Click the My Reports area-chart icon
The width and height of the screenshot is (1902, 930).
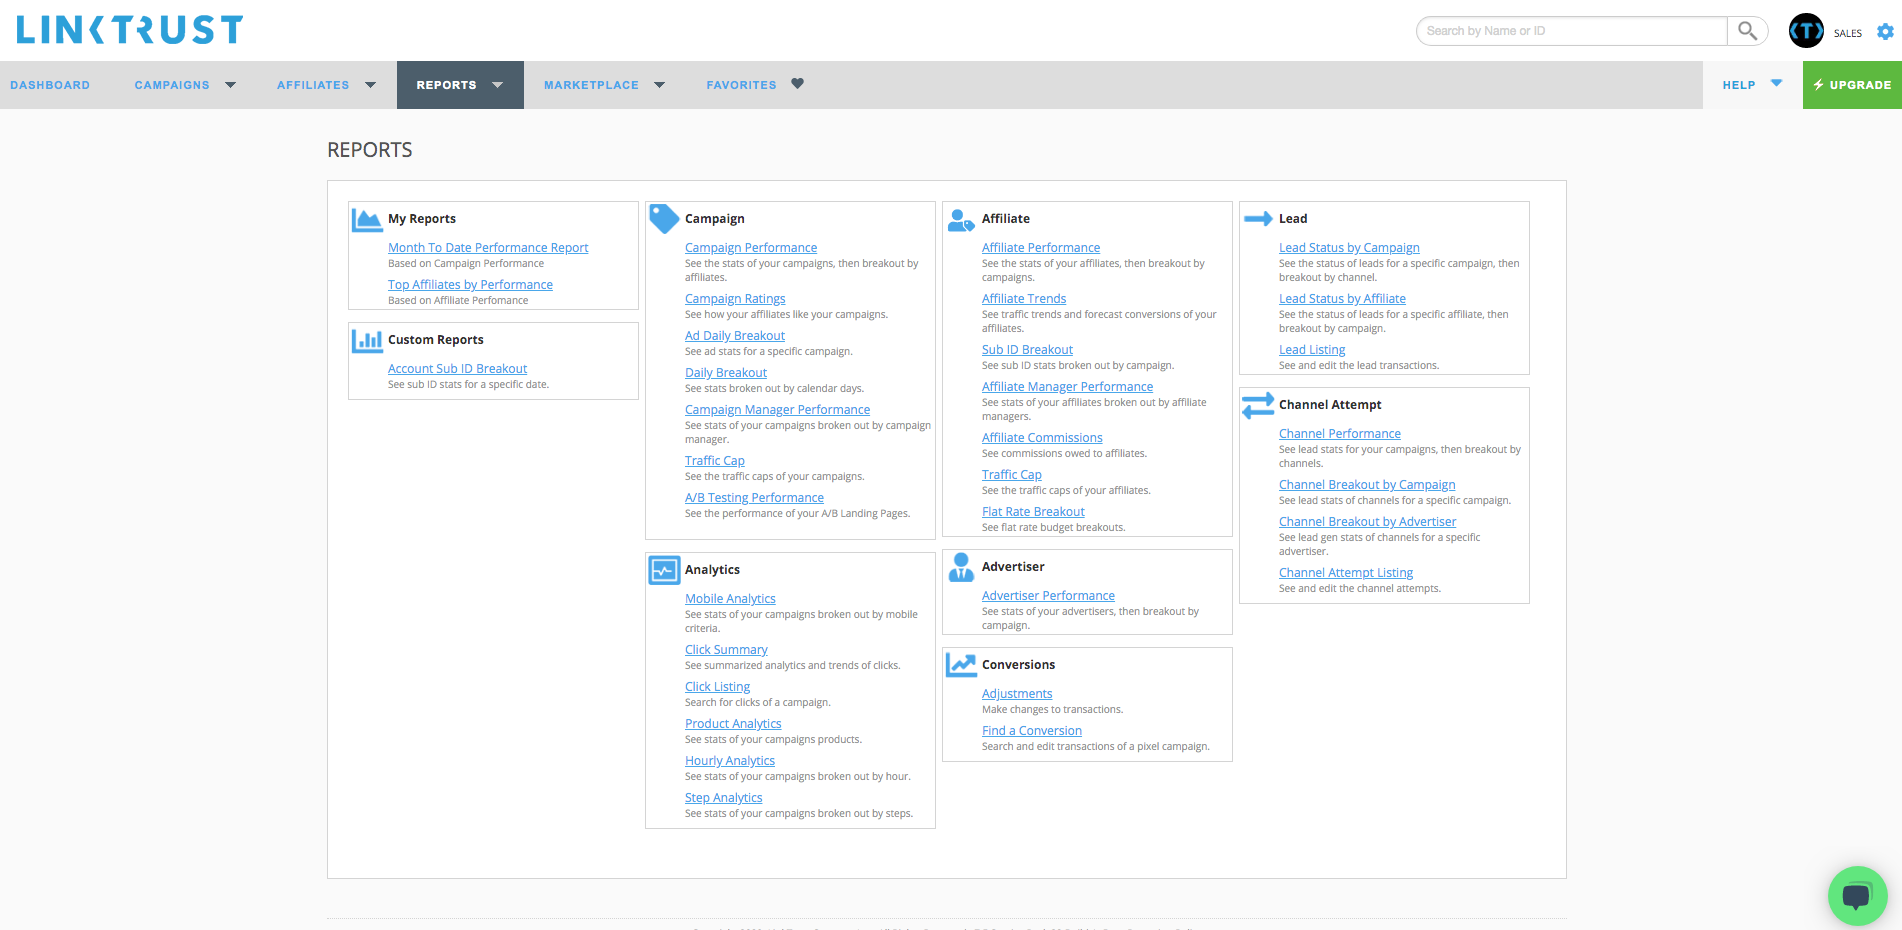367,219
